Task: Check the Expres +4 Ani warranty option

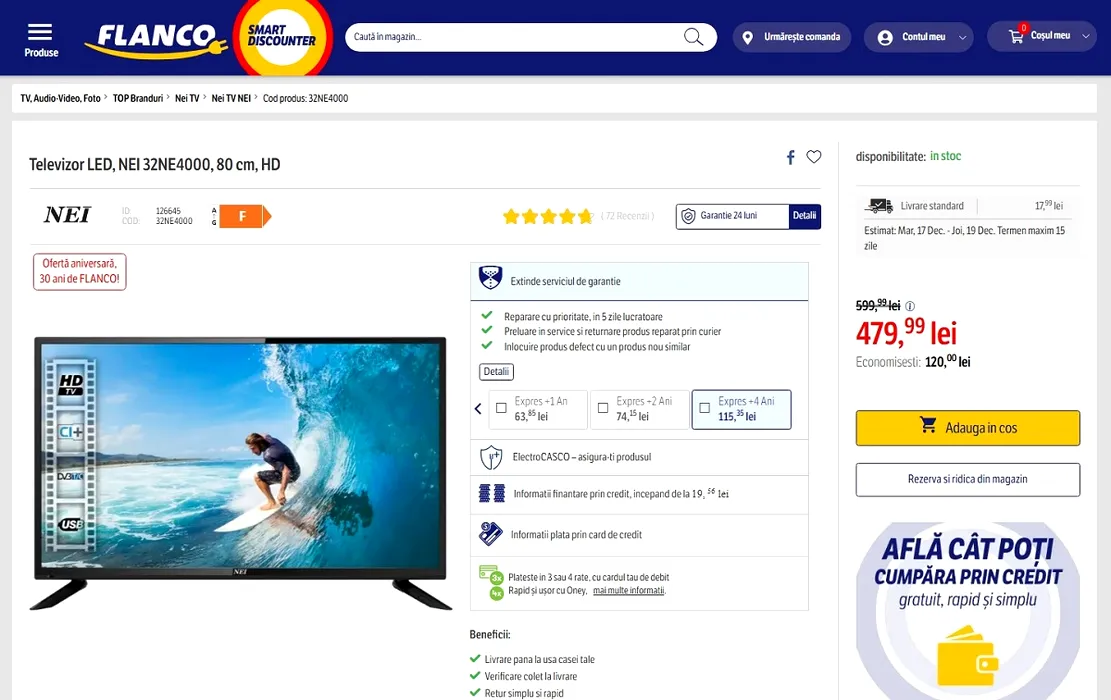Action: coord(704,408)
